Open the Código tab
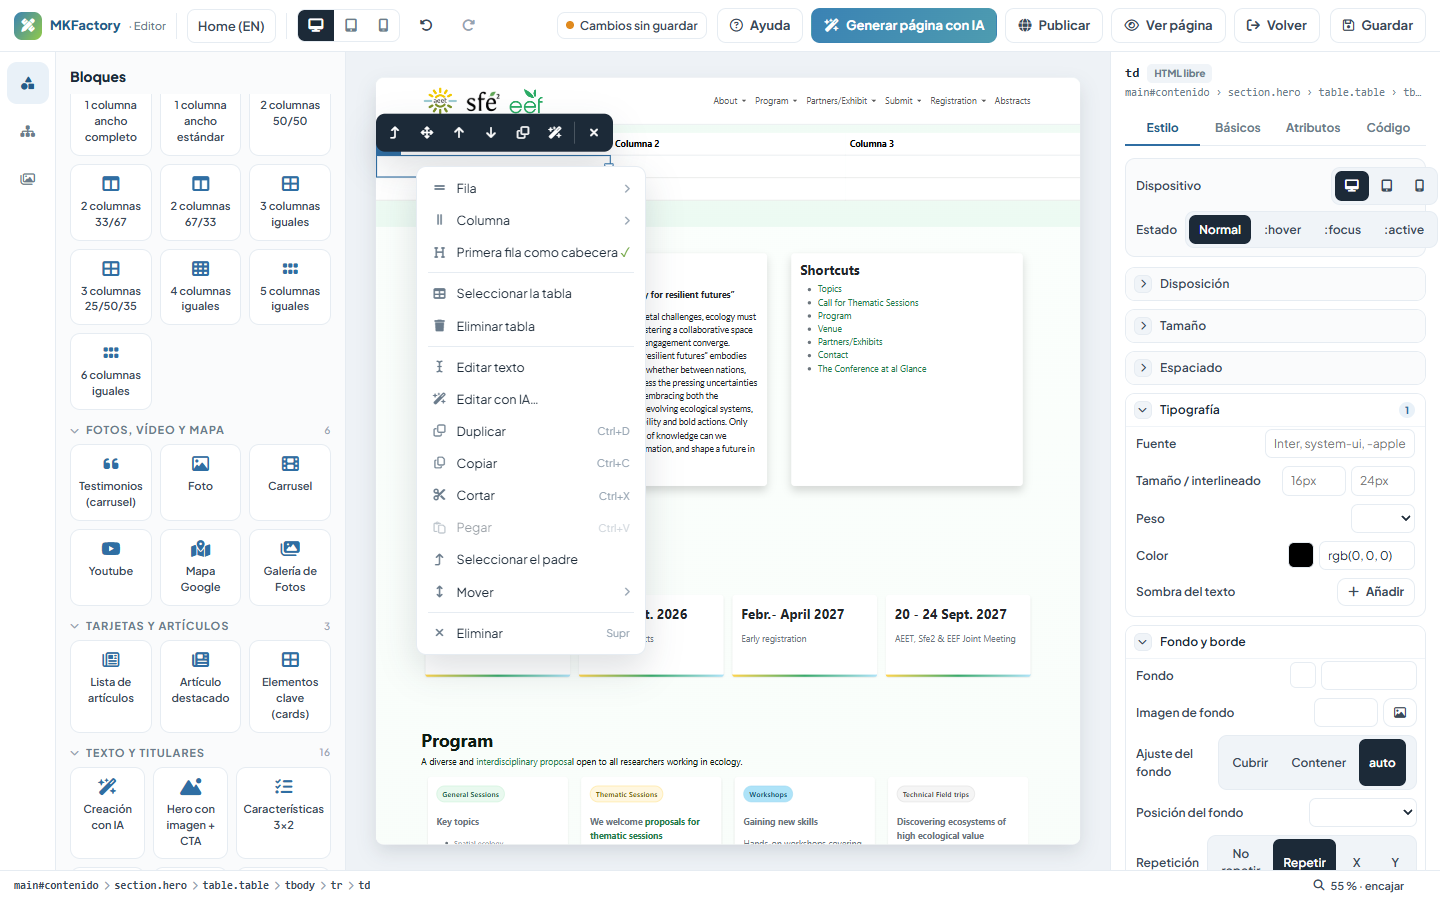Image resolution: width=1440 pixels, height=900 pixels. 1388,128
